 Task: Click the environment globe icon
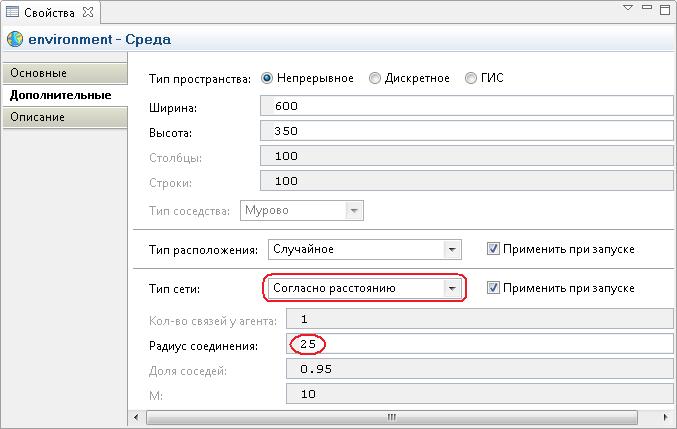point(15,39)
